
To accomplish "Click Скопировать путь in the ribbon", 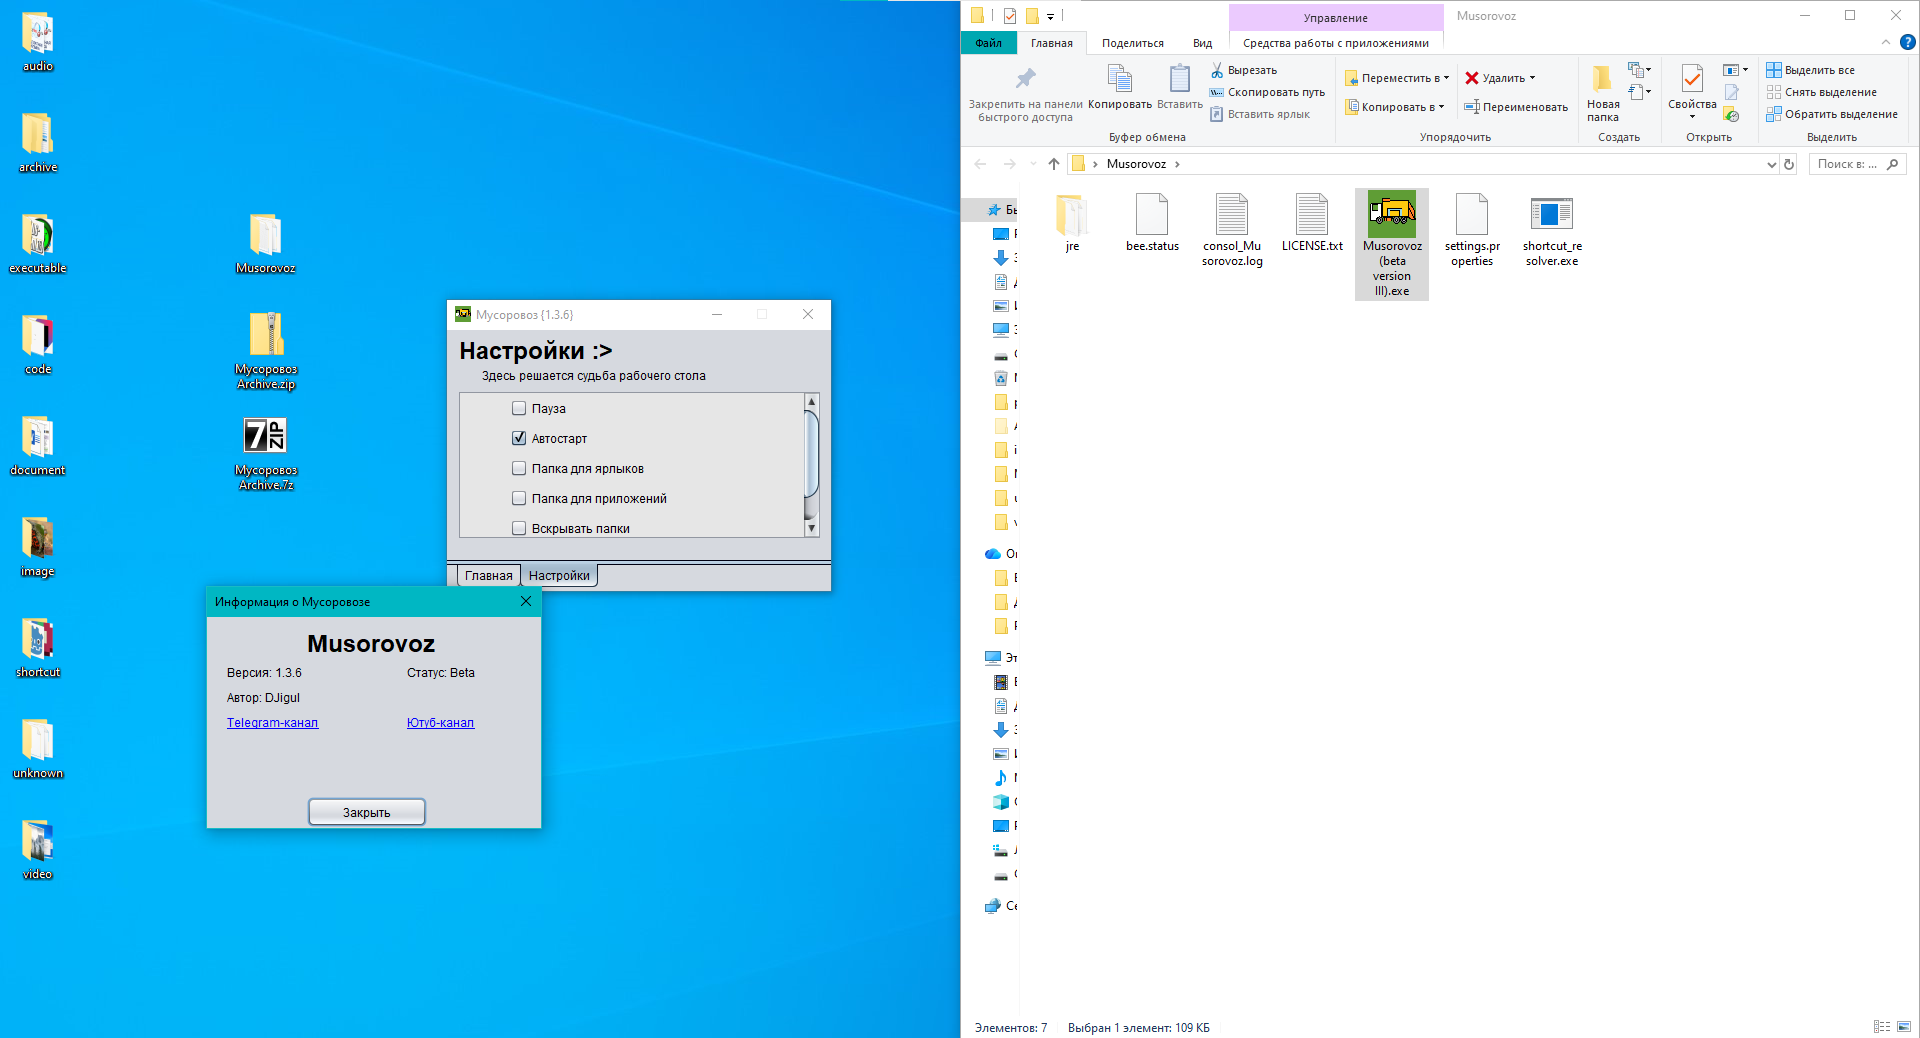I will pos(1267,92).
